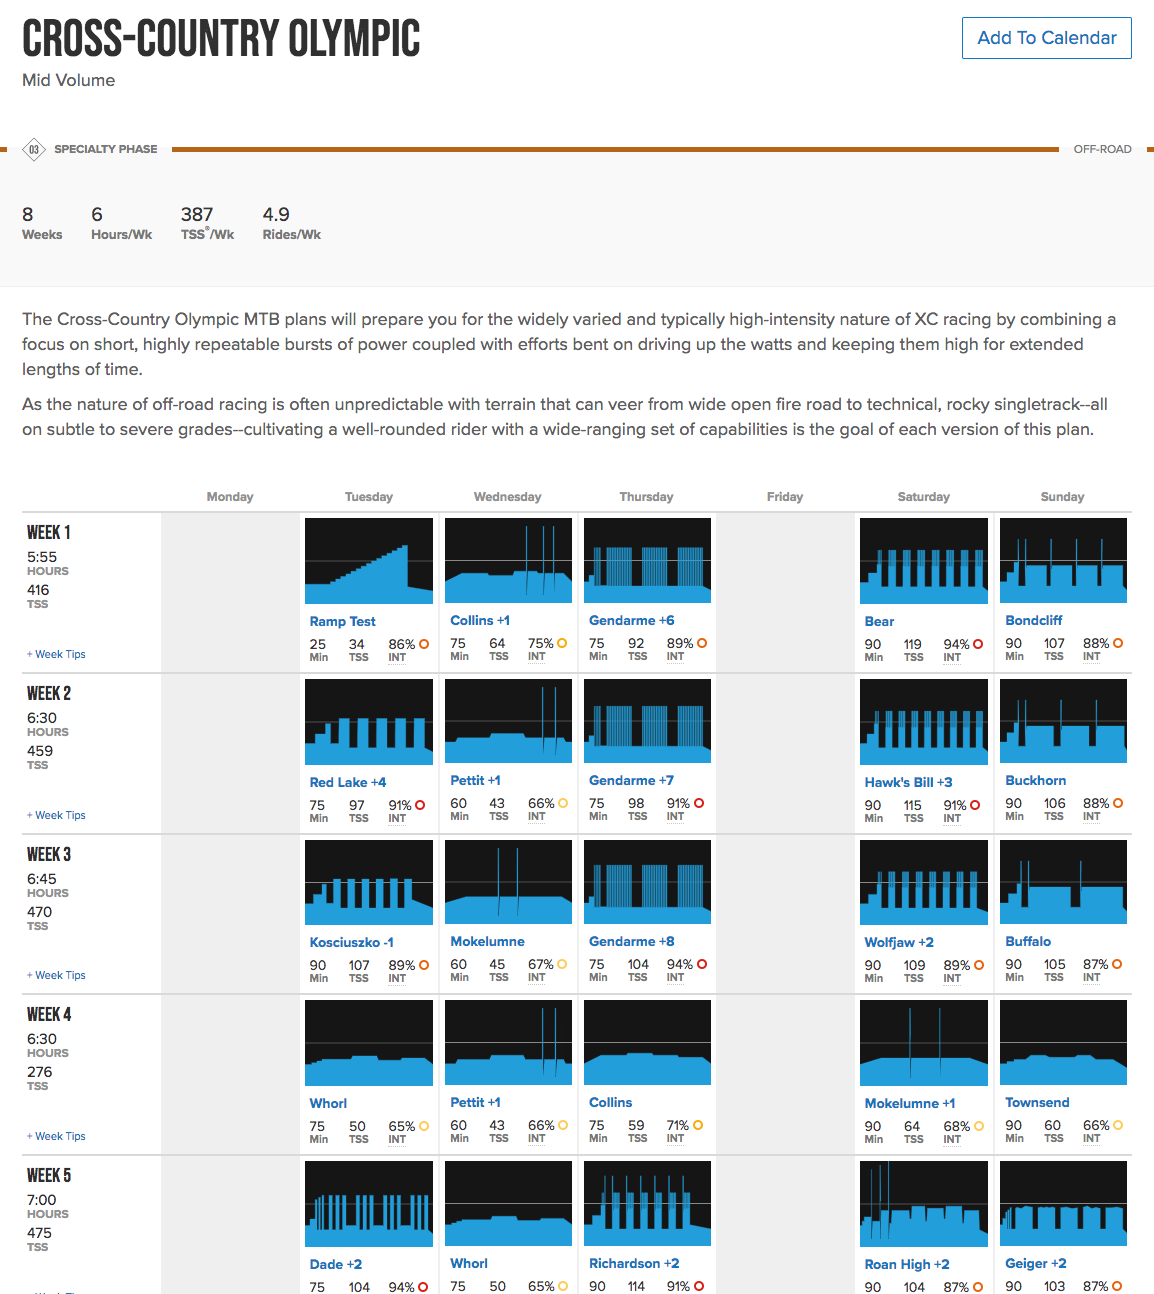The width and height of the screenshot is (1154, 1294).
Task: Click the Dade +2 workout graph thumbnail
Action: click(369, 1203)
